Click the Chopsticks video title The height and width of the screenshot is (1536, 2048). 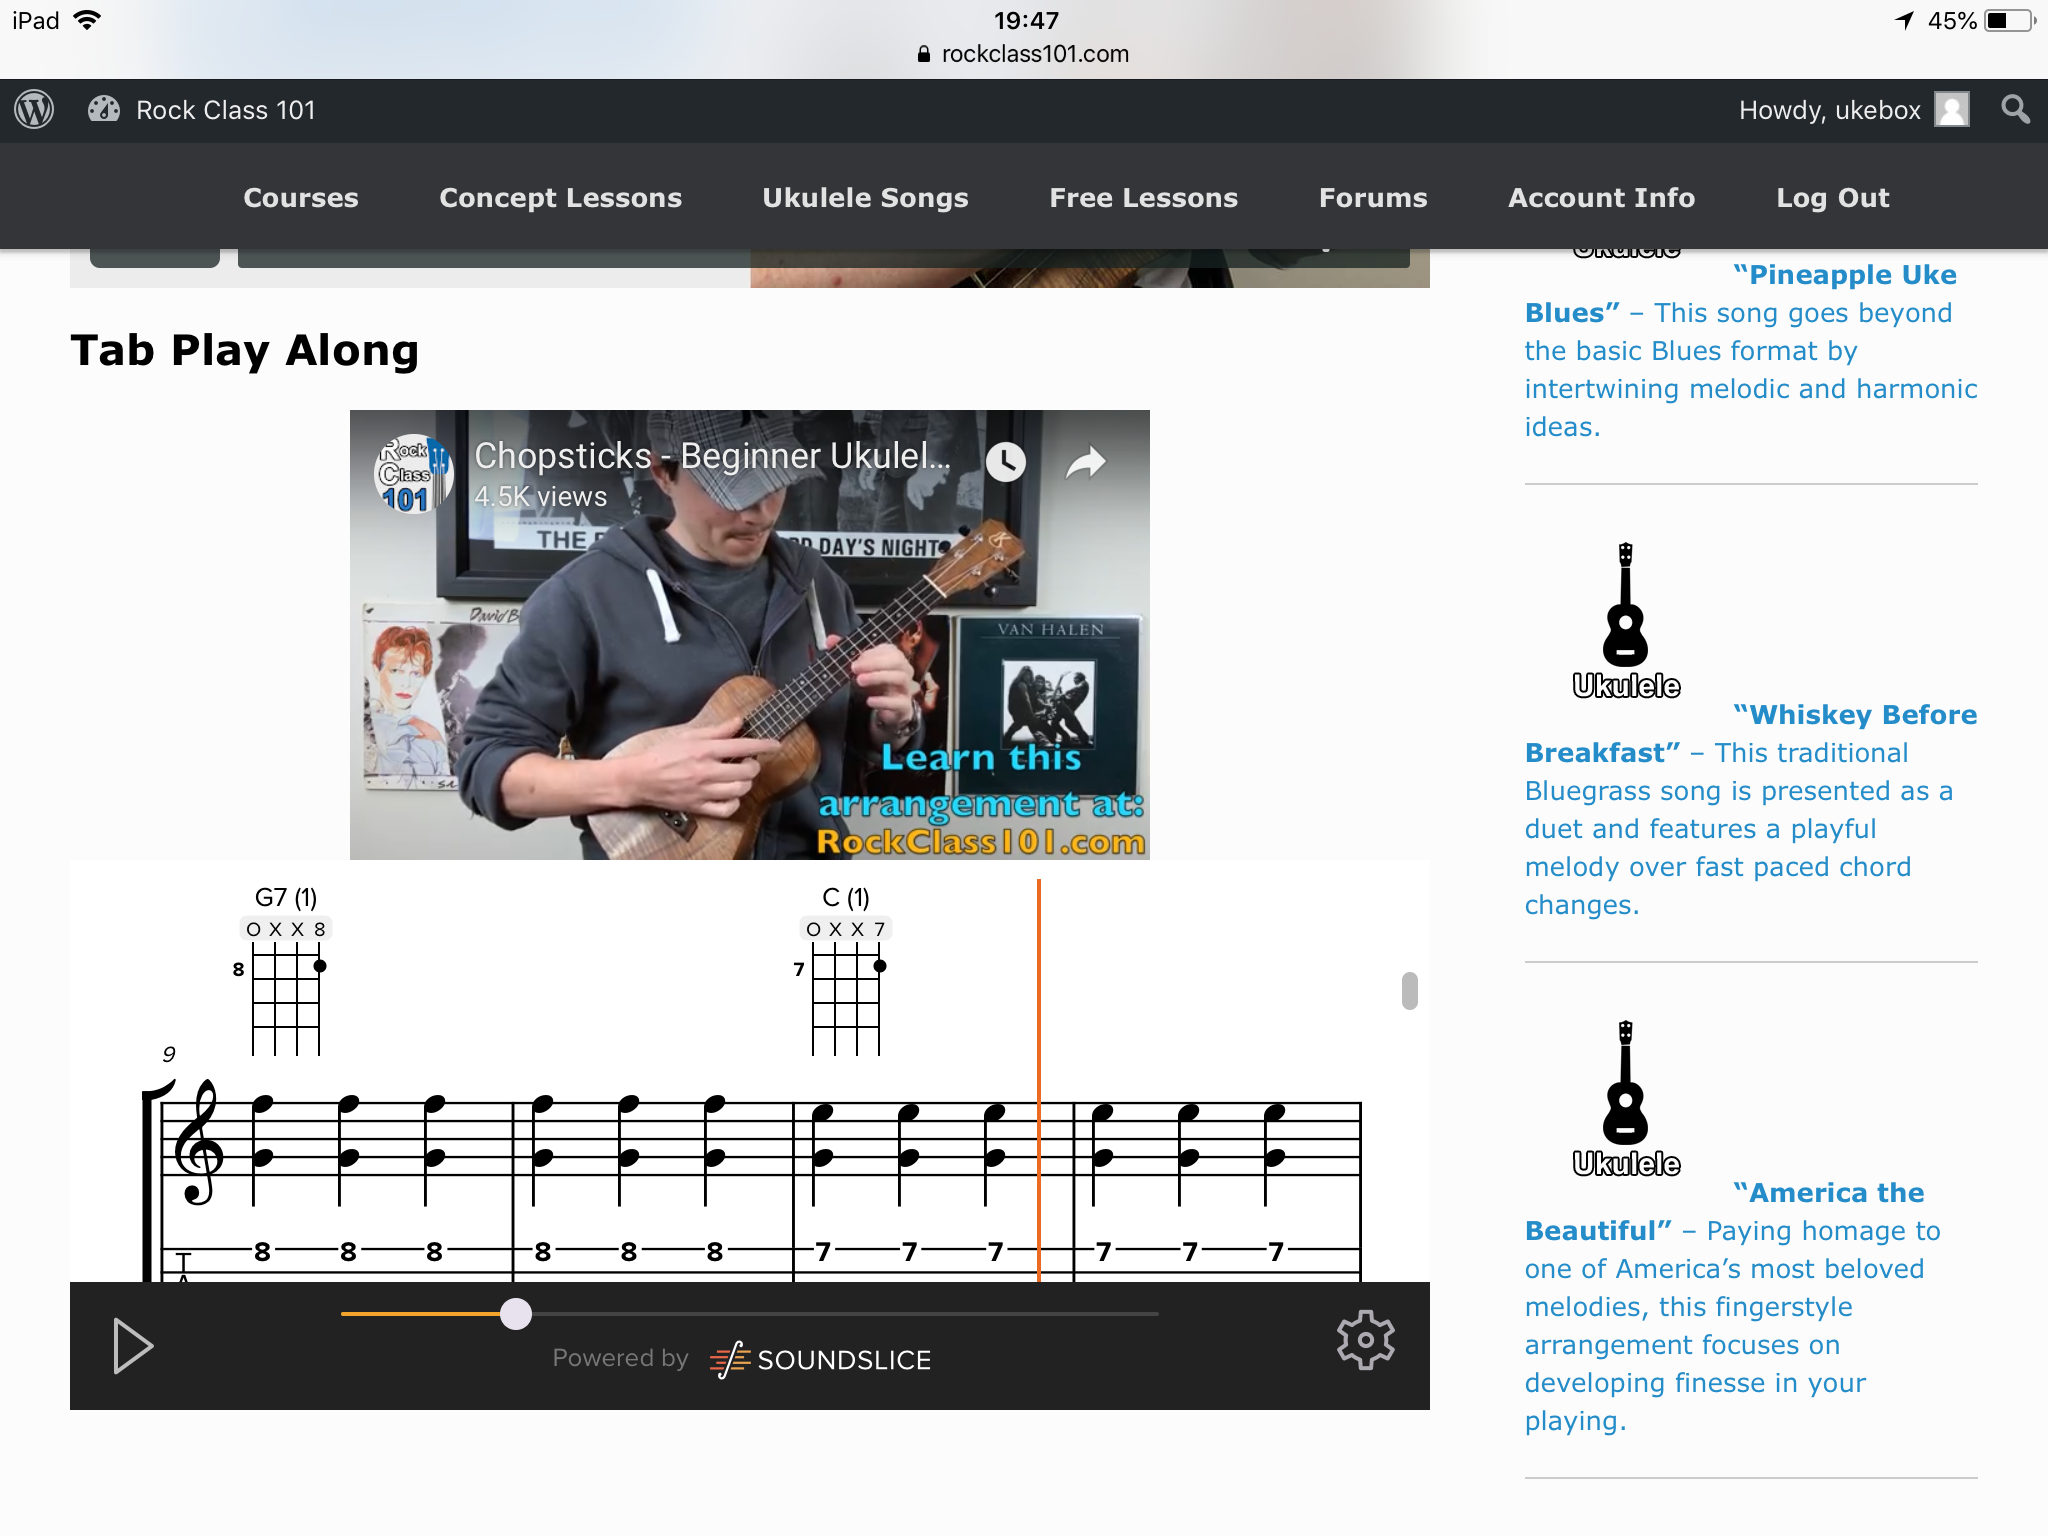coord(712,456)
